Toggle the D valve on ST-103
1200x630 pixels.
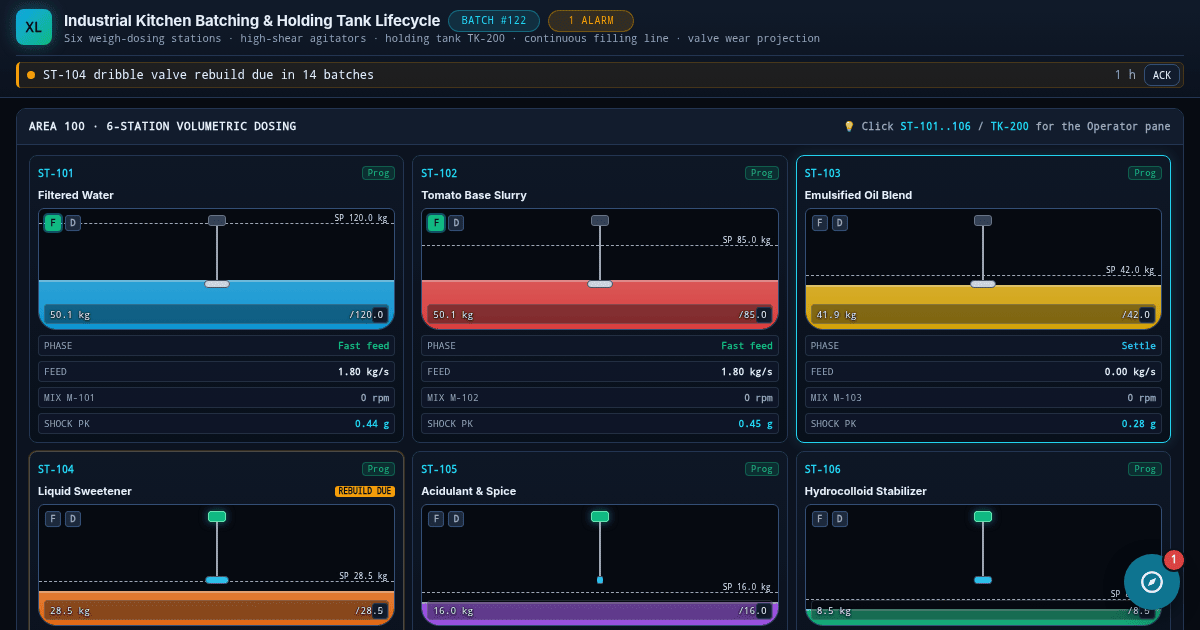pyautogui.click(x=840, y=223)
